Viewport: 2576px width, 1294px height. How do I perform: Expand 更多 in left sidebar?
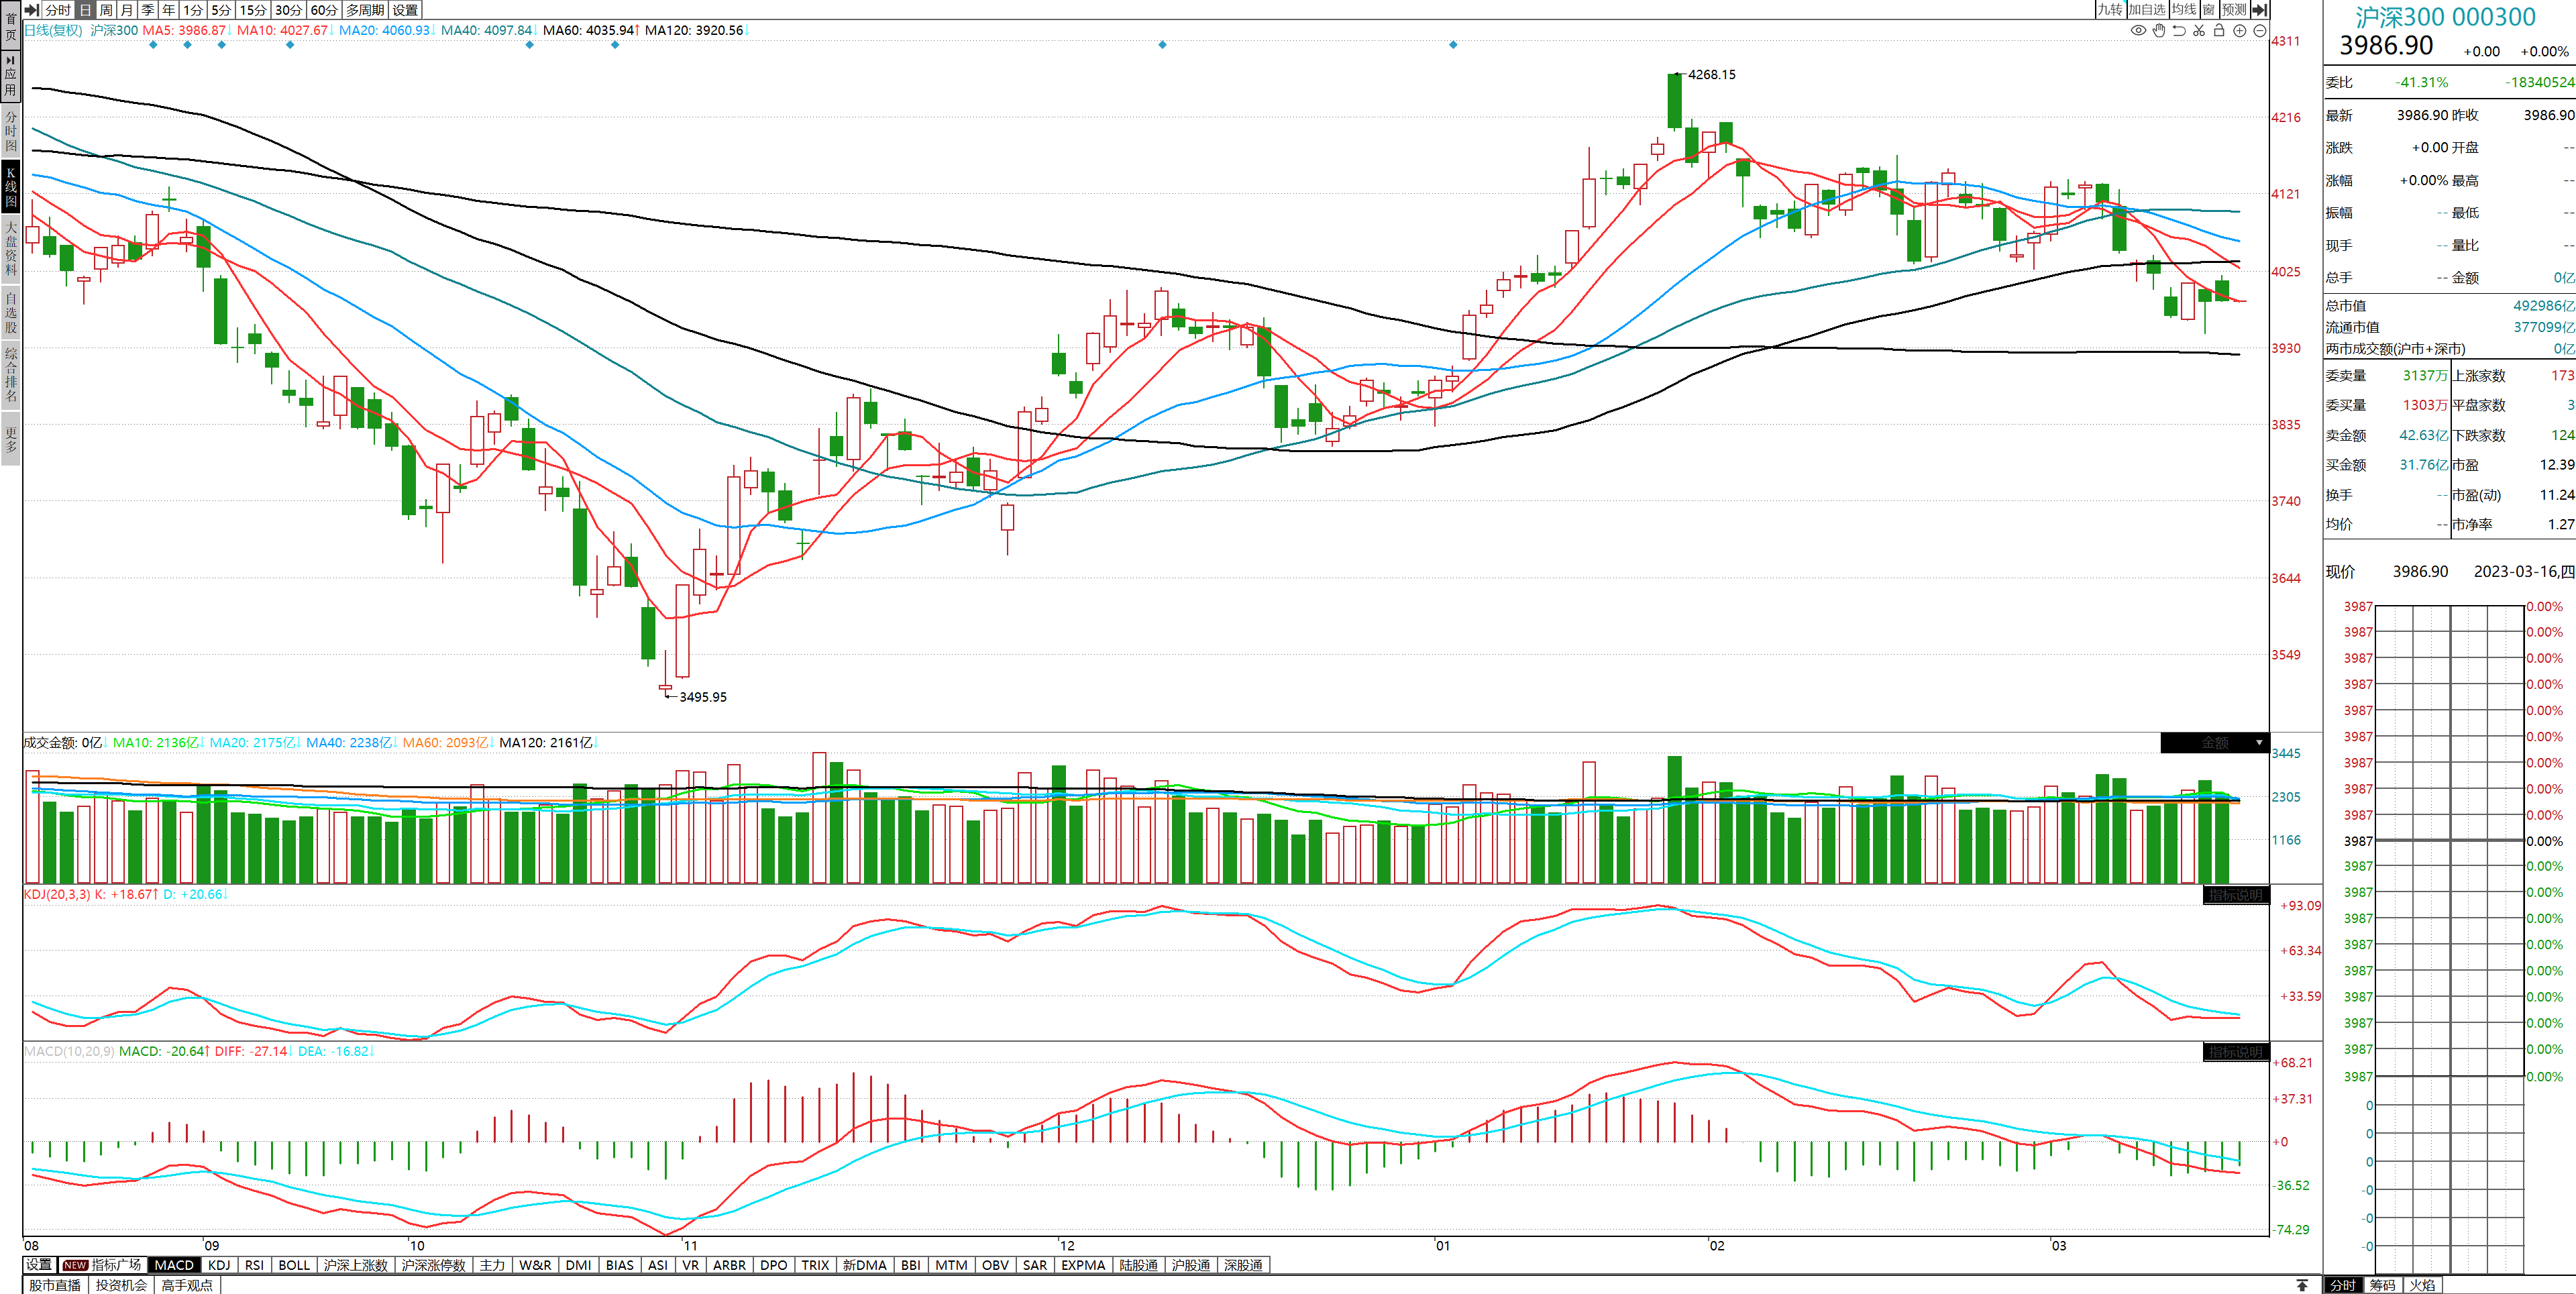pyautogui.click(x=11, y=439)
